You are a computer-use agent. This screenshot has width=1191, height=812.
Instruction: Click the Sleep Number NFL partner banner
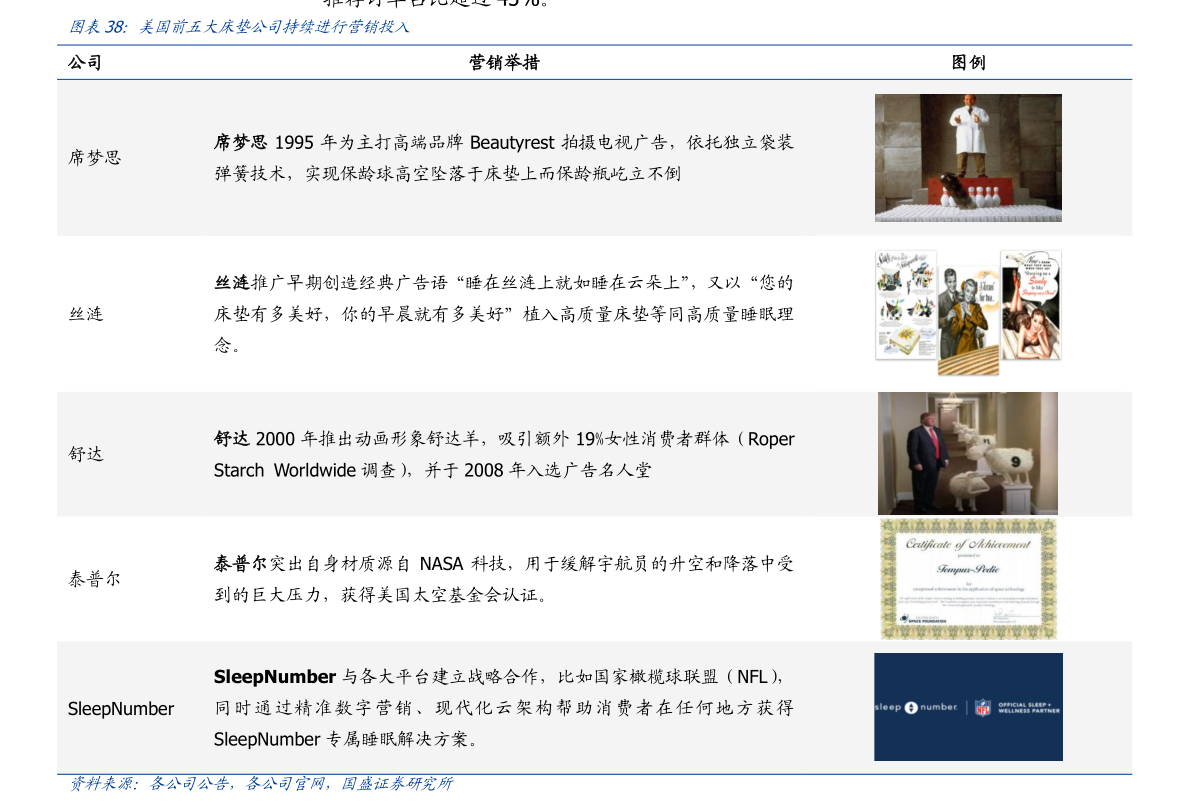968,707
